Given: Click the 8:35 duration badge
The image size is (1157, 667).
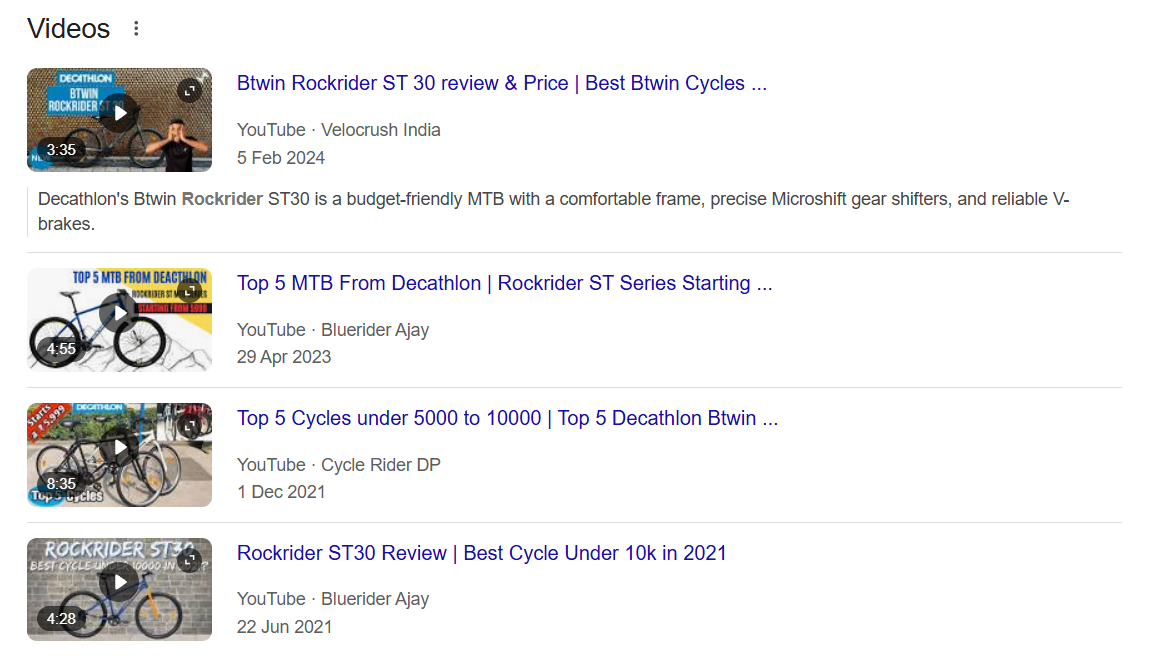Looking at the screenshot, I should point(61,484).
